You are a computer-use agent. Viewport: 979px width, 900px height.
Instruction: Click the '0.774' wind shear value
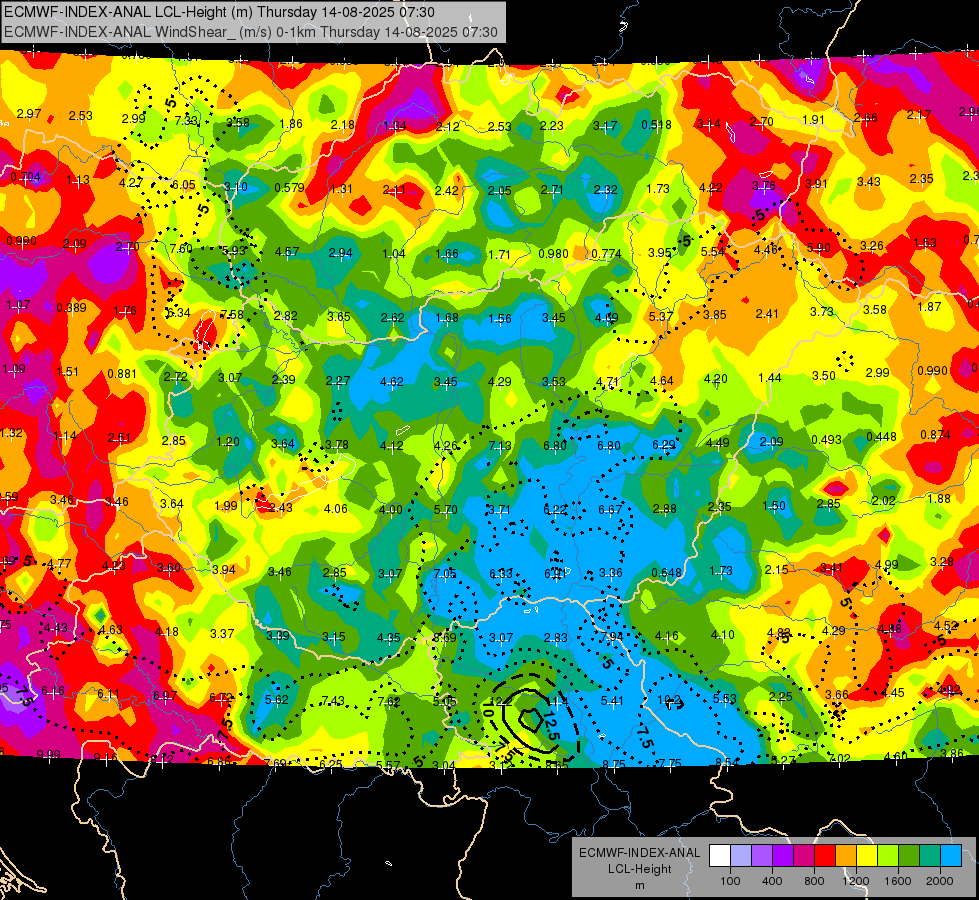point(606,254)
